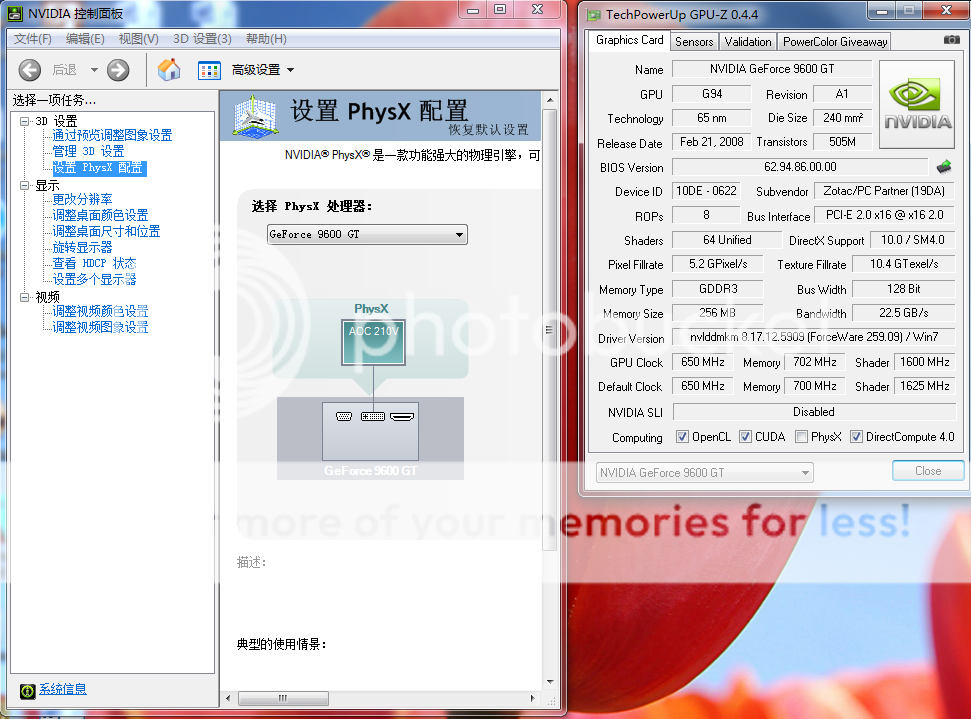Click the vertical scrollbar in PhysX panel
This screenshot has height=719, width=971.
(548, 330)
